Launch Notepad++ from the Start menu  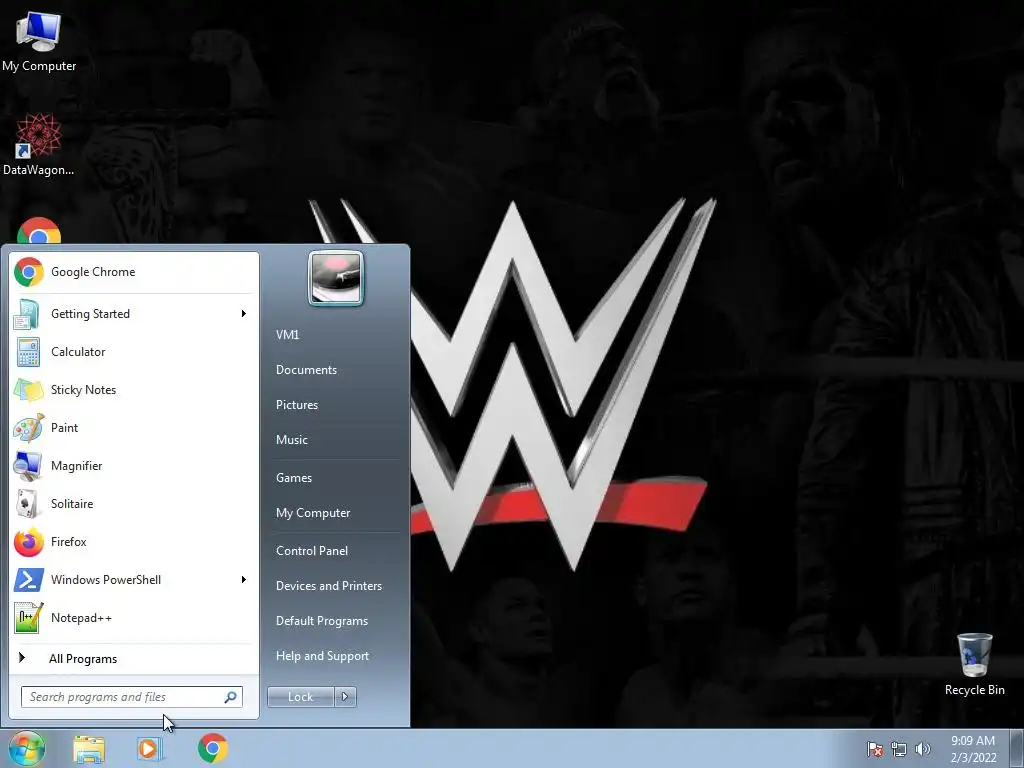click(x=134, y=618)
